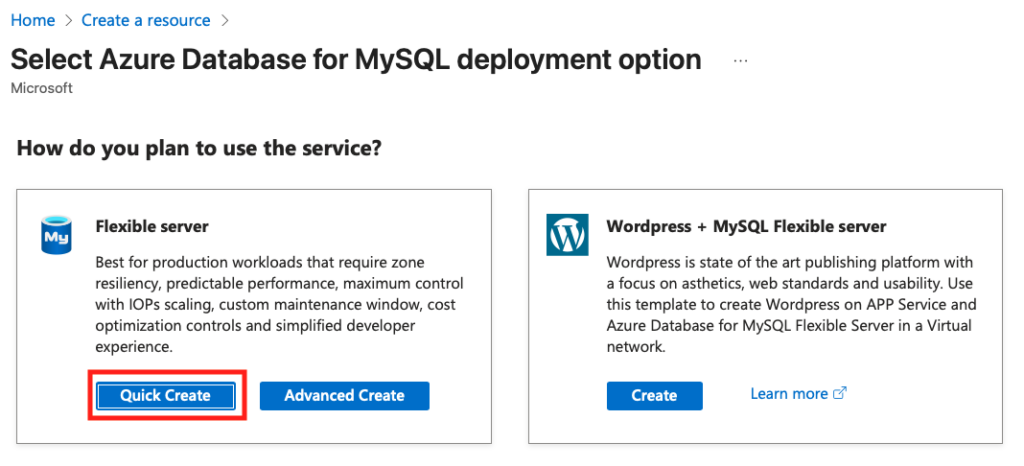
Task: Open the external link icon beside Learn more
Action: tap(840, 394)
